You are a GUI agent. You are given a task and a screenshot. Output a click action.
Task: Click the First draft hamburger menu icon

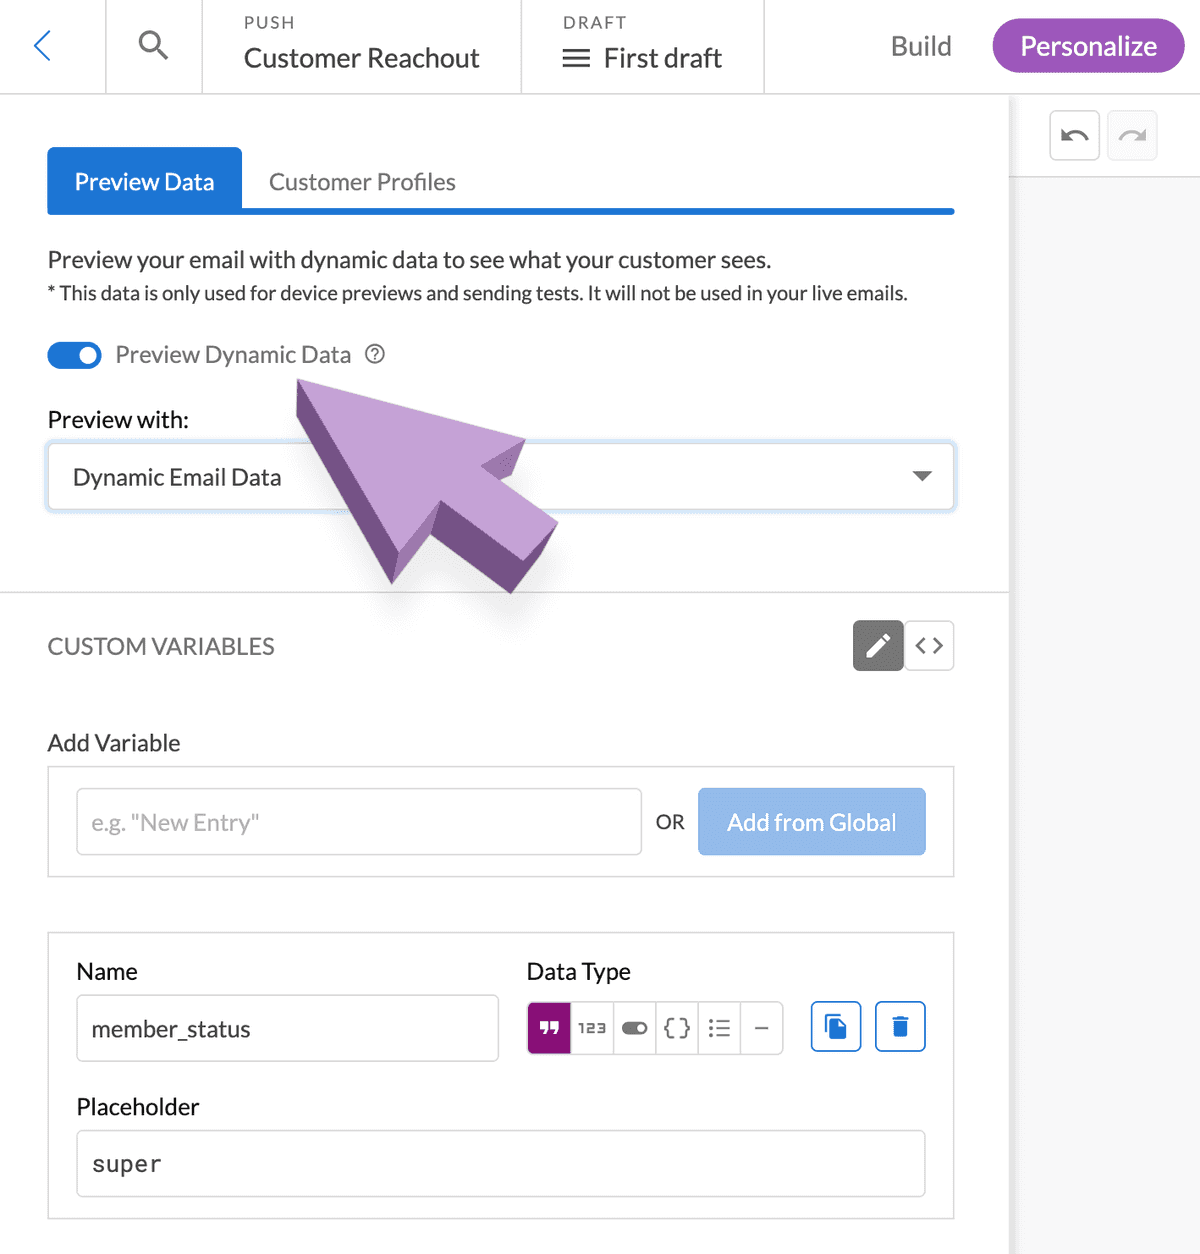tap(576, 59)
